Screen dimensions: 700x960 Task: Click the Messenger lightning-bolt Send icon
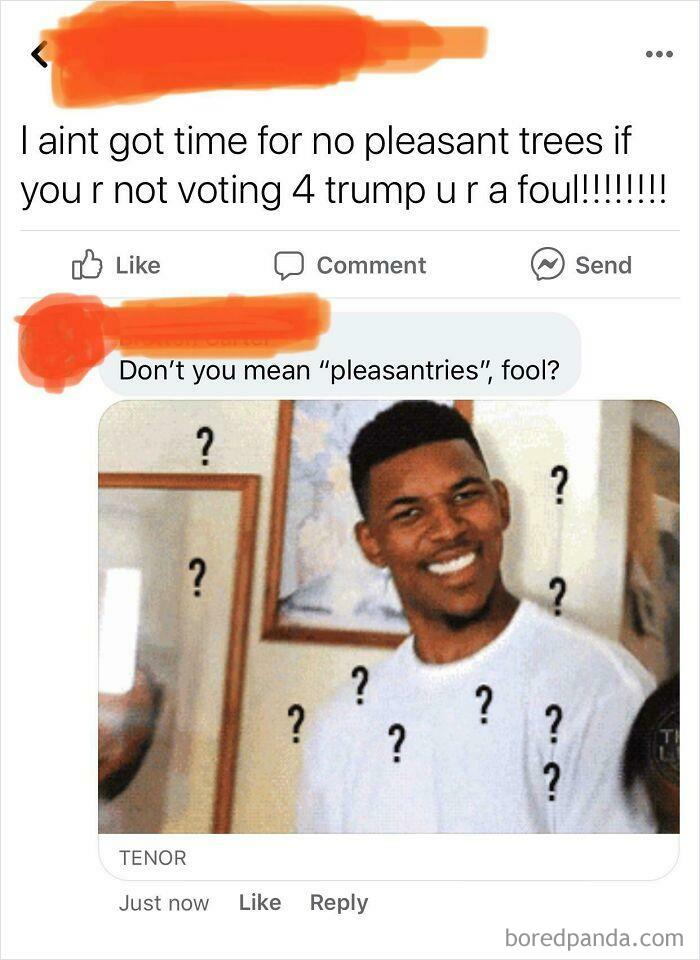point(547,264)
